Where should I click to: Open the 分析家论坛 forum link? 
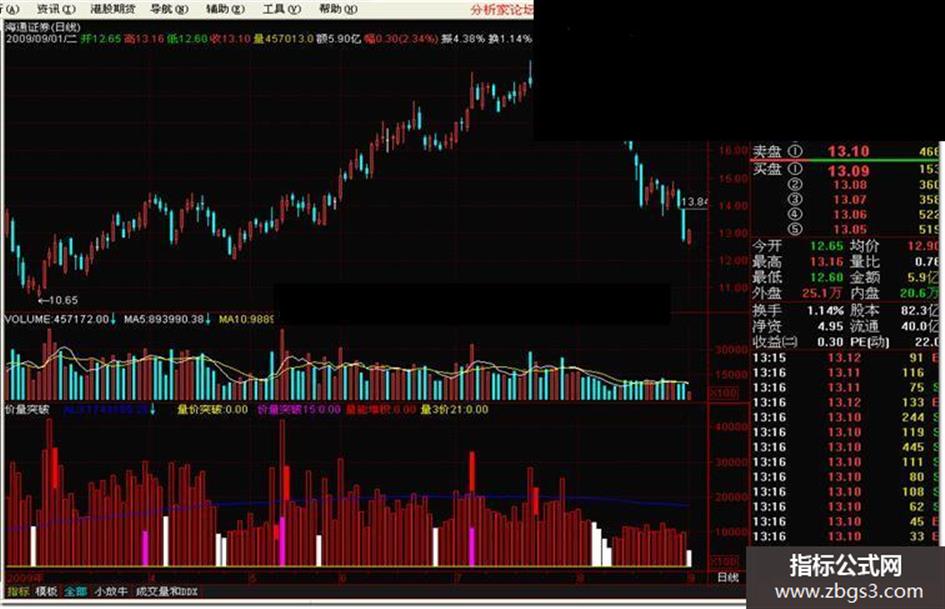pyautogui.click(x=501, y=10)
